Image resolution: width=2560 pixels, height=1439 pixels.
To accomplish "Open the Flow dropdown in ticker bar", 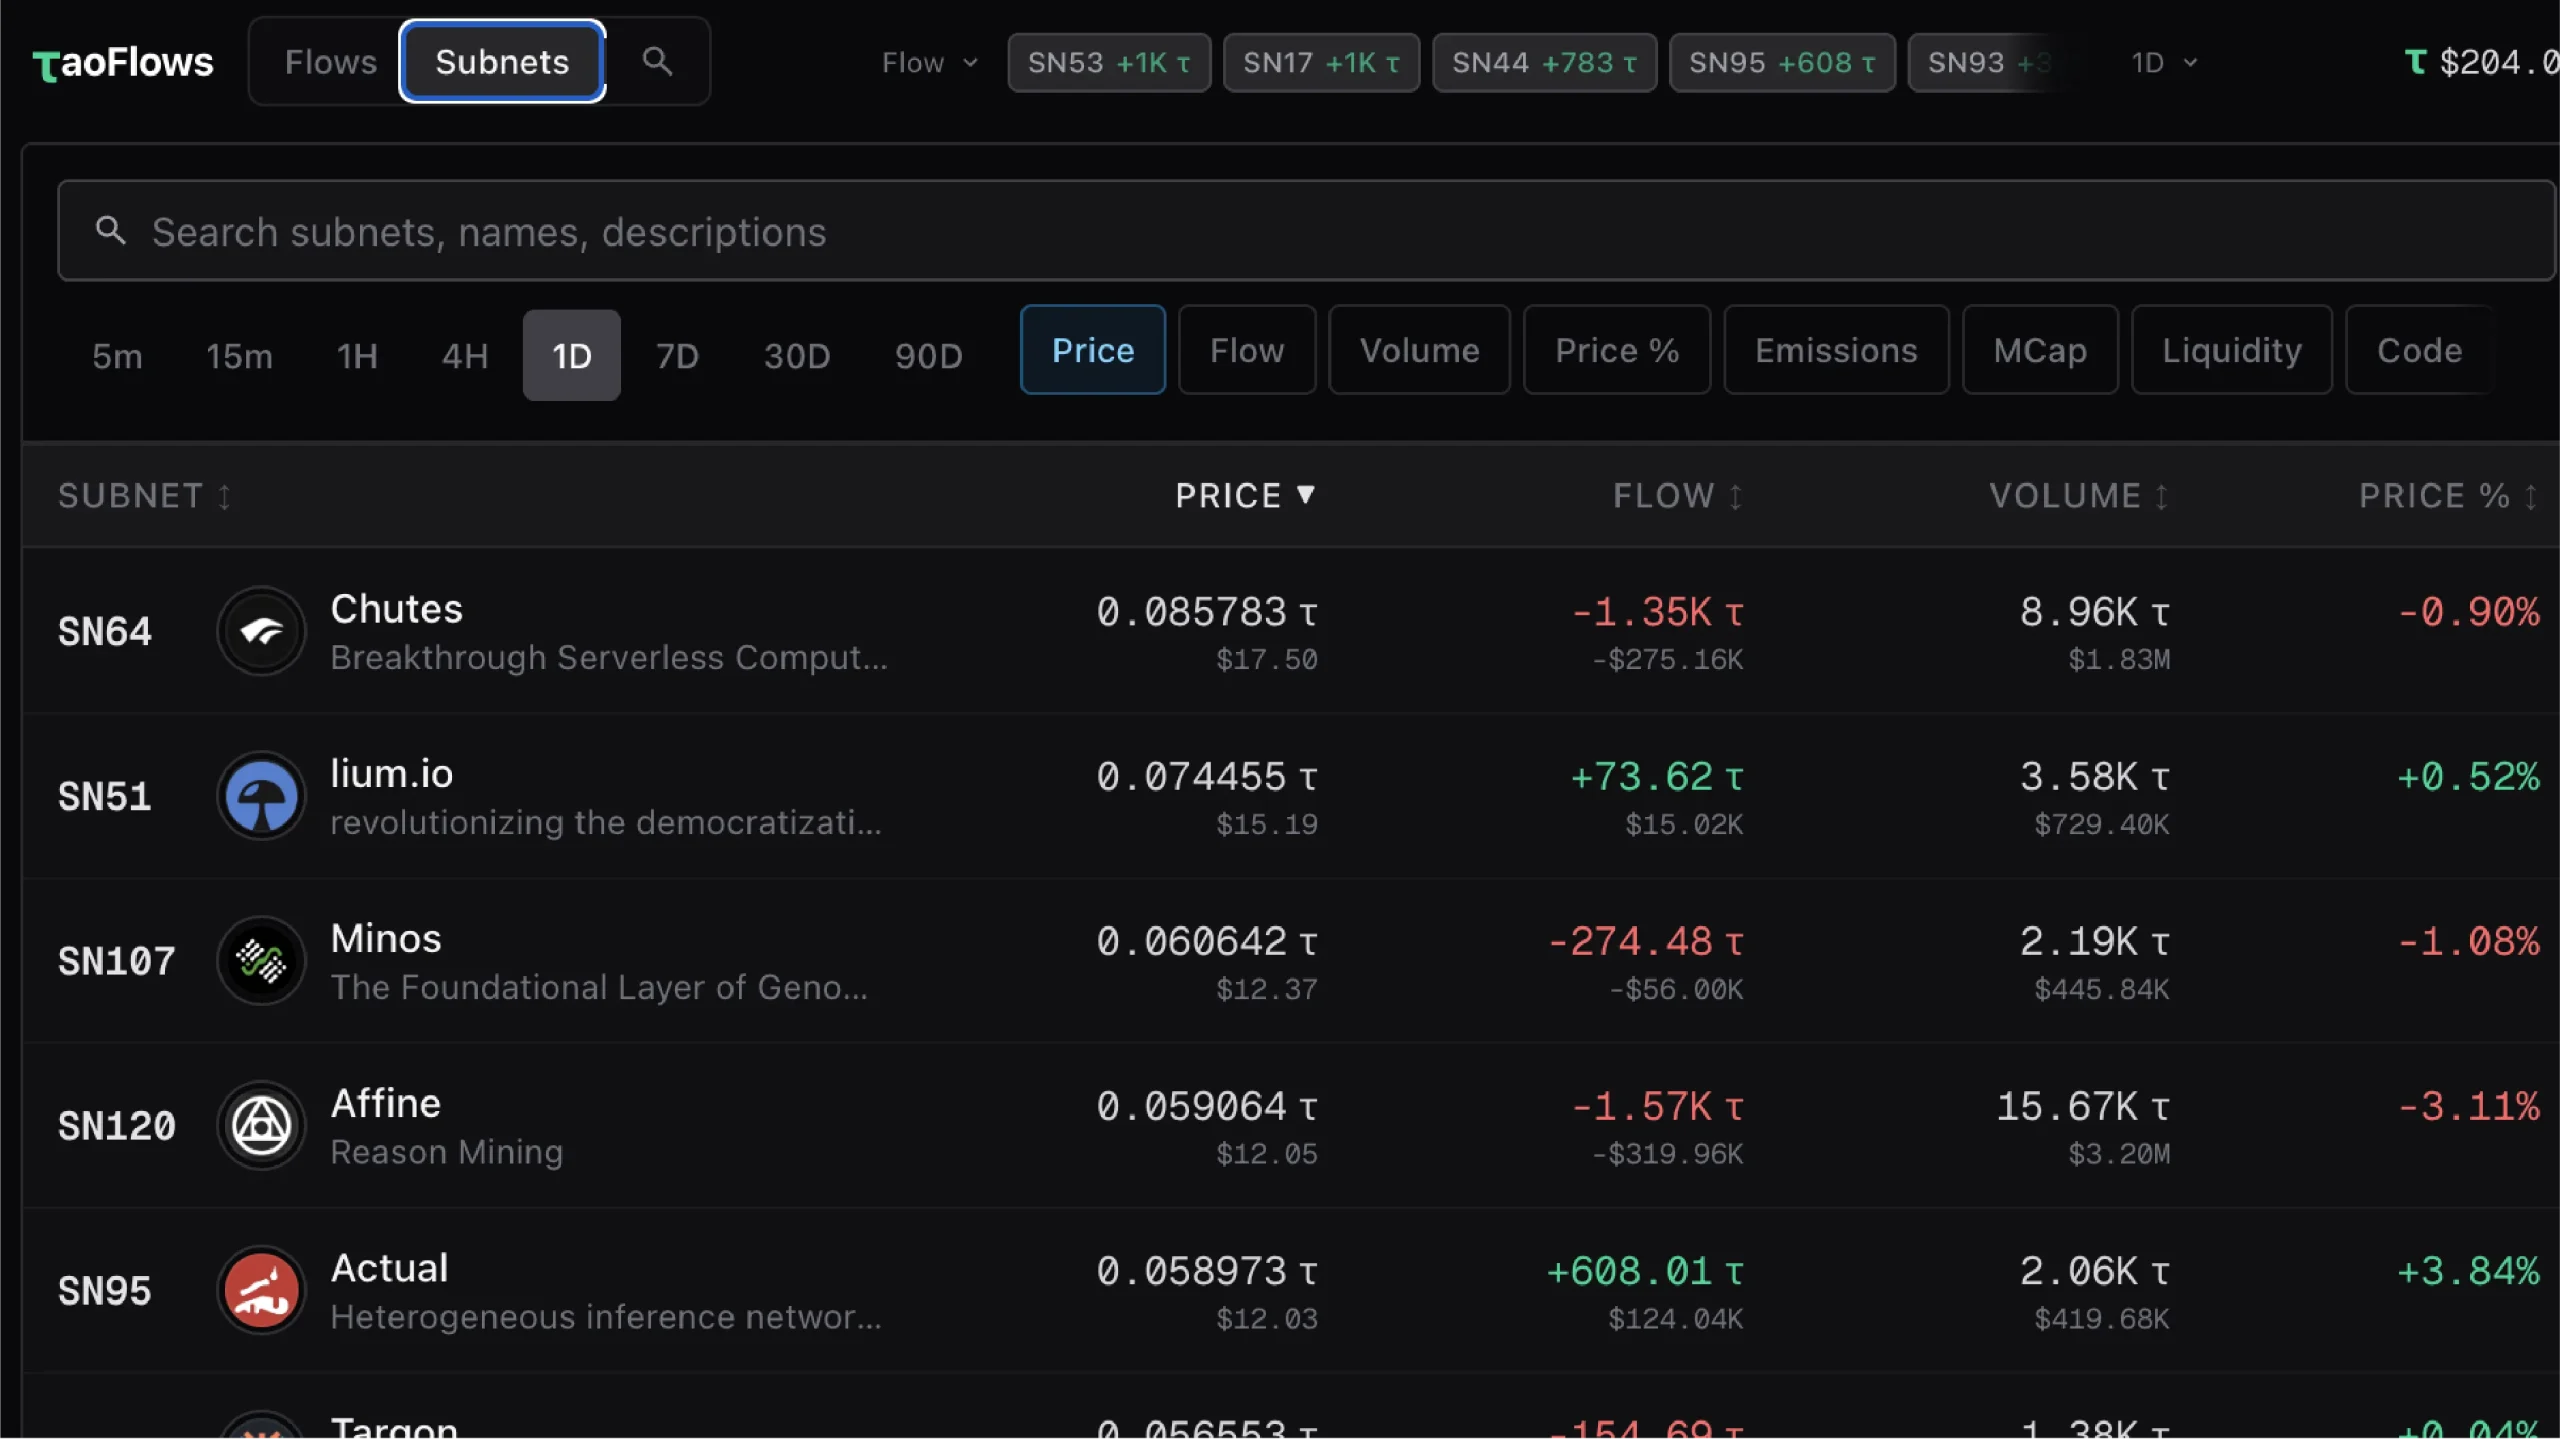I will click(929, 62).
